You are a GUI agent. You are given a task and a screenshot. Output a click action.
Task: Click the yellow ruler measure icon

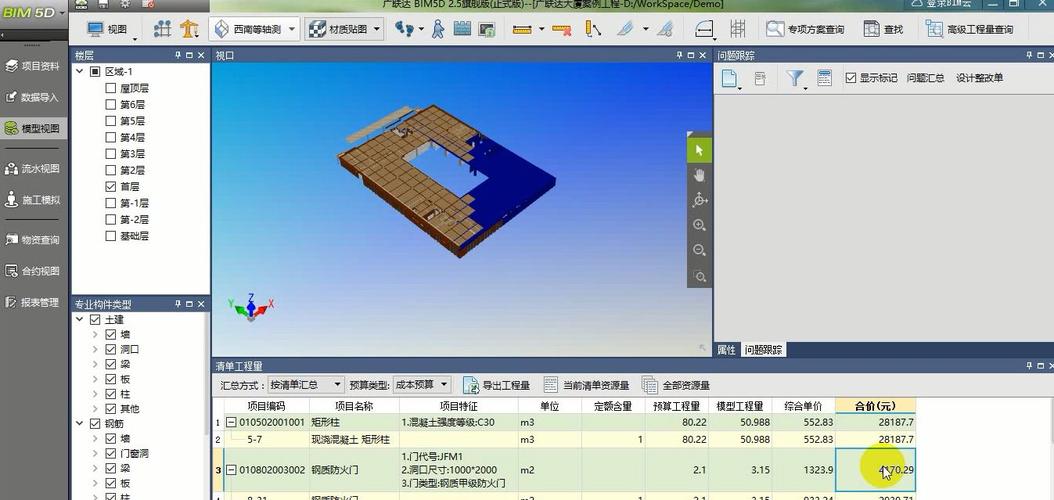coord(522,29)
